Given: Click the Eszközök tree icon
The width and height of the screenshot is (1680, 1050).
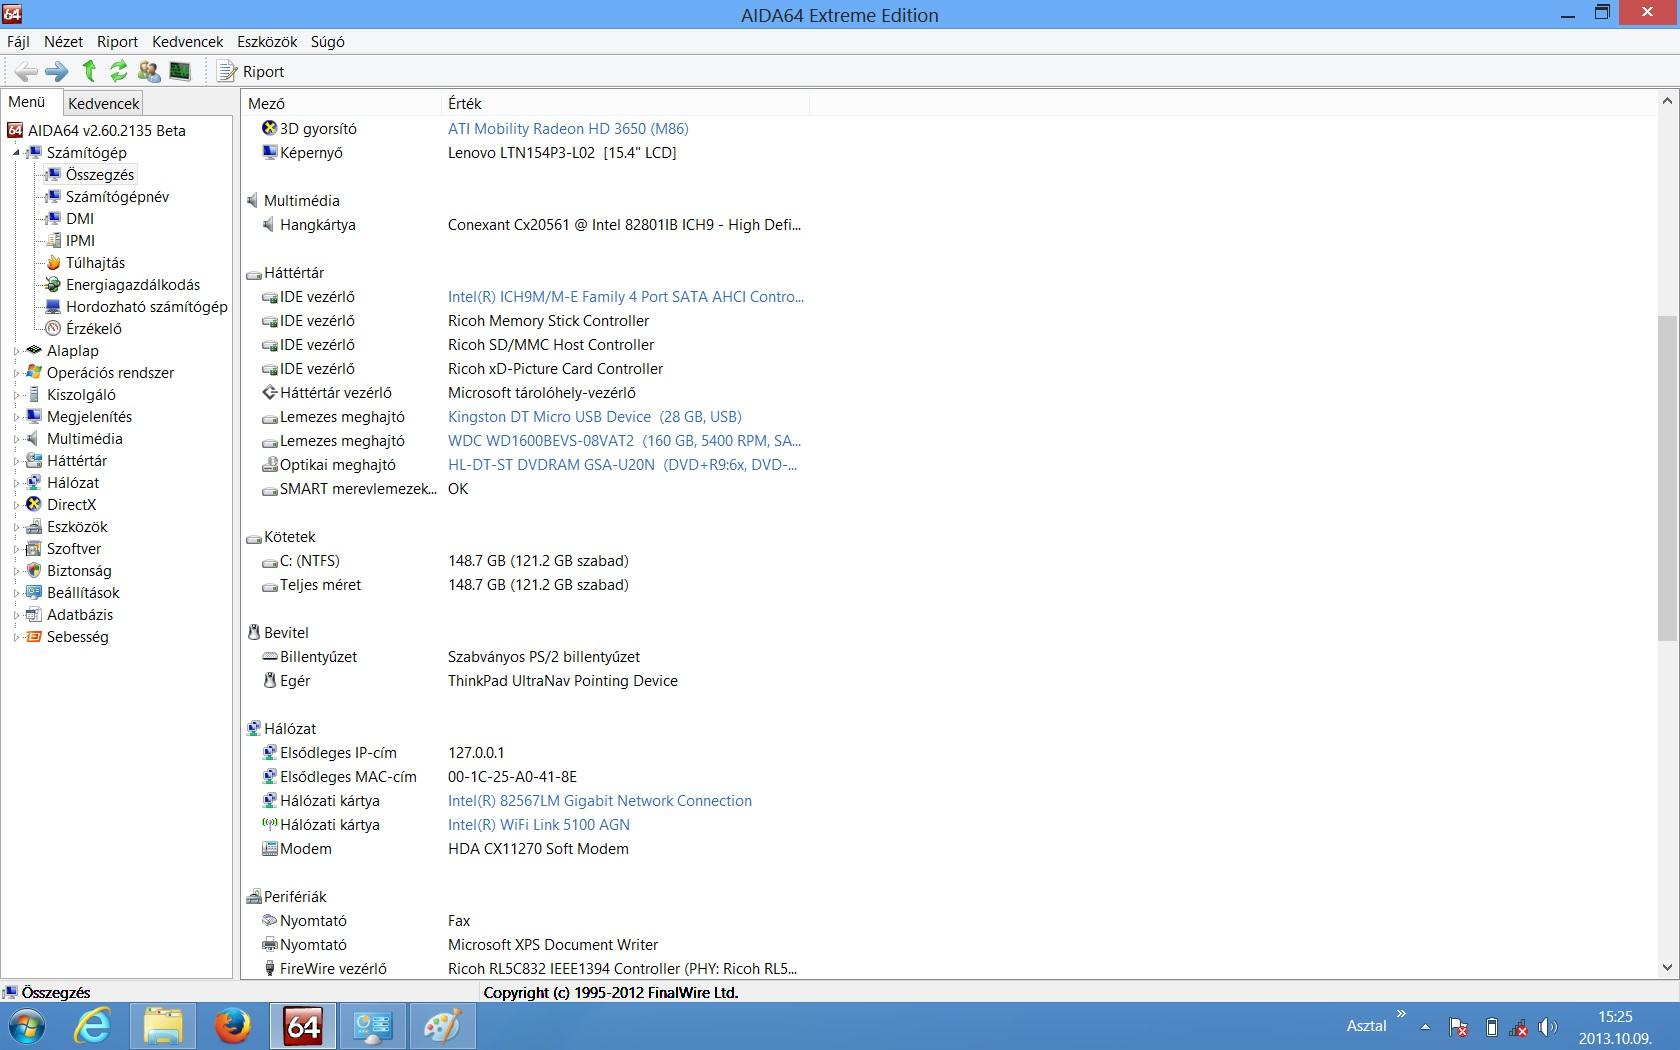Looking at the screenshot, I should (34, 527).
